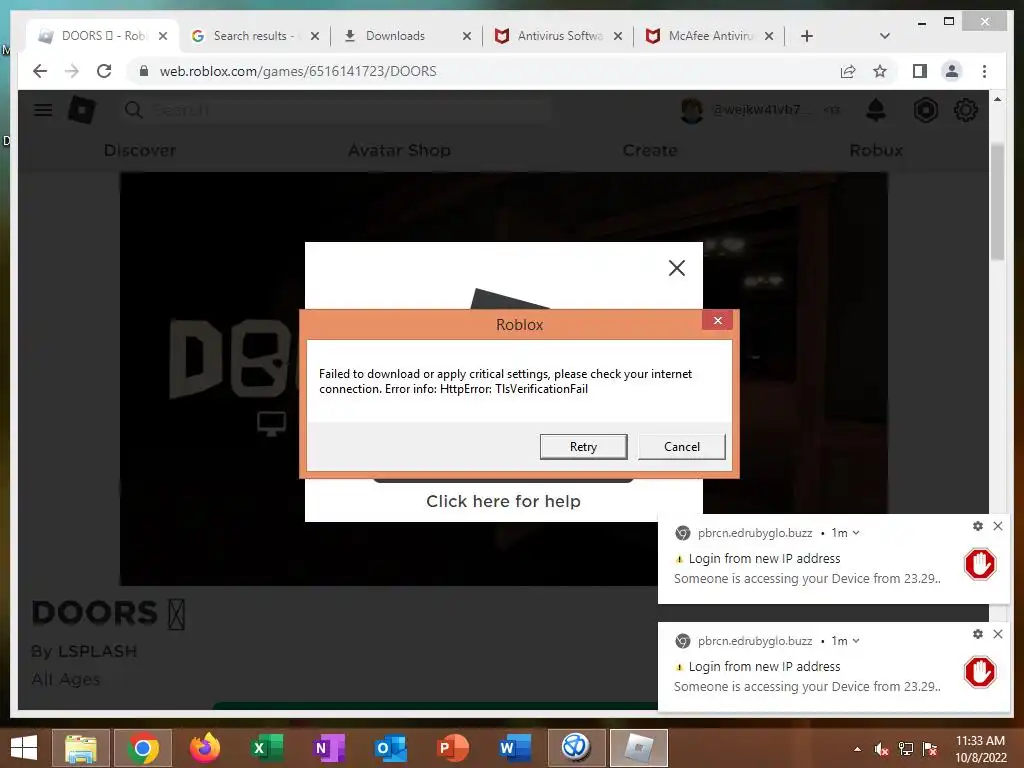Share this page icon
This screenshot has width=1024, height=768.
[x=848, y=71]
